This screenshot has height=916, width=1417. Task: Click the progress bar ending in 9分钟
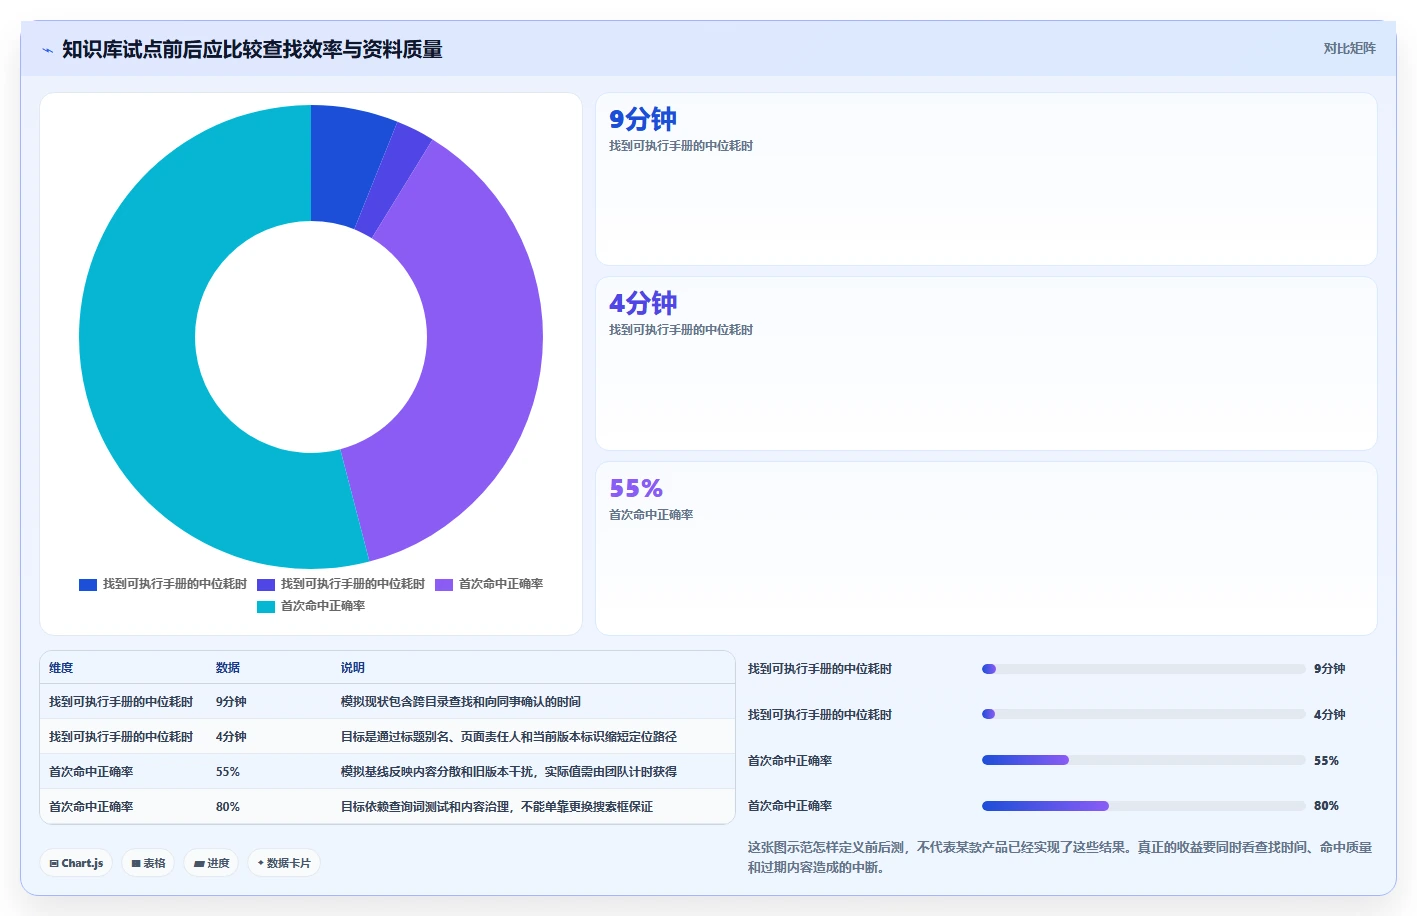pos(1144,669)
